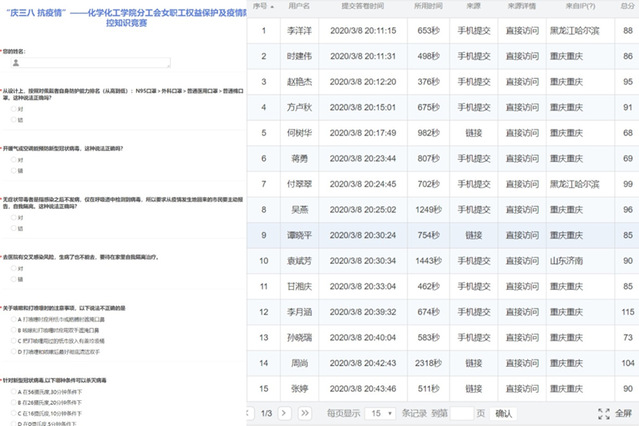Click the 全屏 fullscreen text link
The width and height of the screenshot is (639, 426).
624,413
